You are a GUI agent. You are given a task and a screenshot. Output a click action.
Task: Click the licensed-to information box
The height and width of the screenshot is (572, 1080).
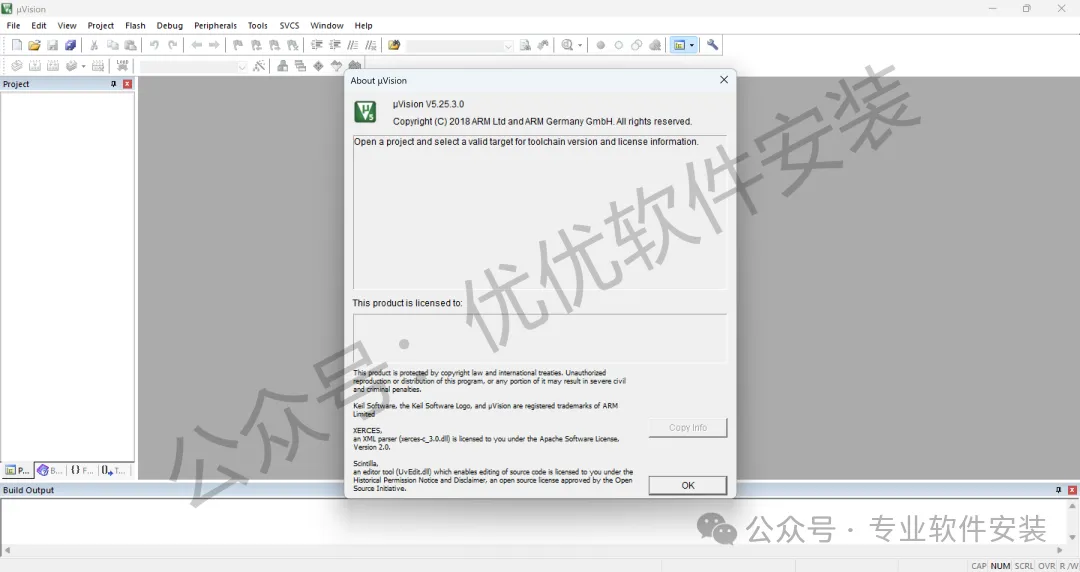click(539, 338)
